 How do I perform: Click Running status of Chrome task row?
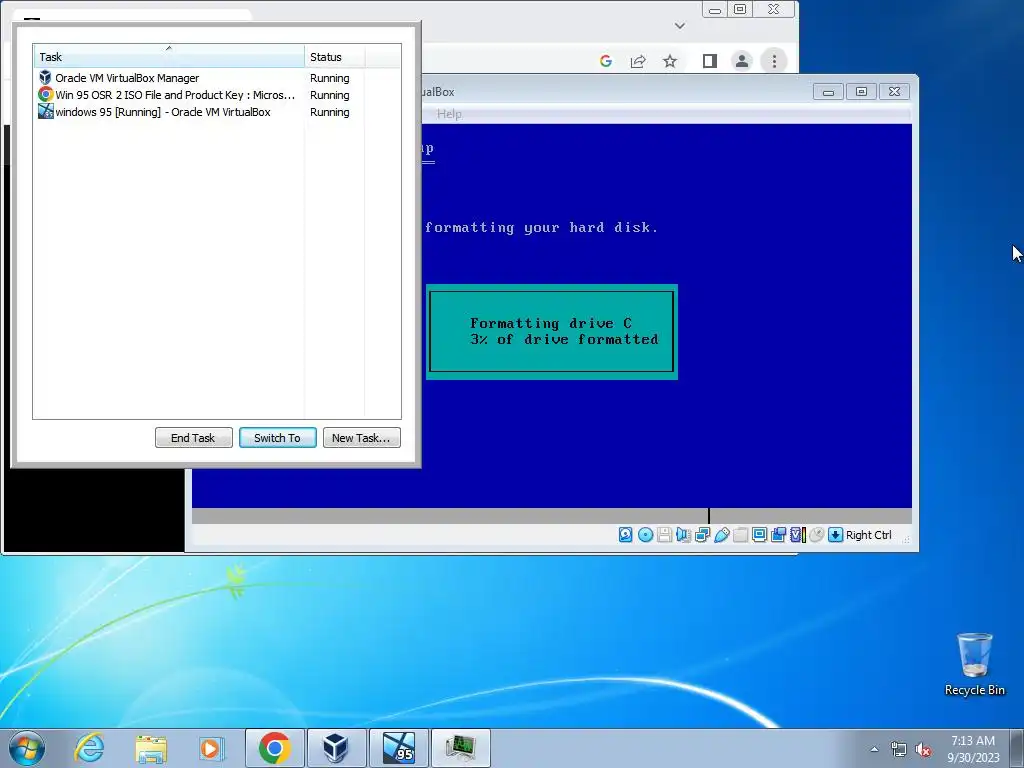coord(330,95)
